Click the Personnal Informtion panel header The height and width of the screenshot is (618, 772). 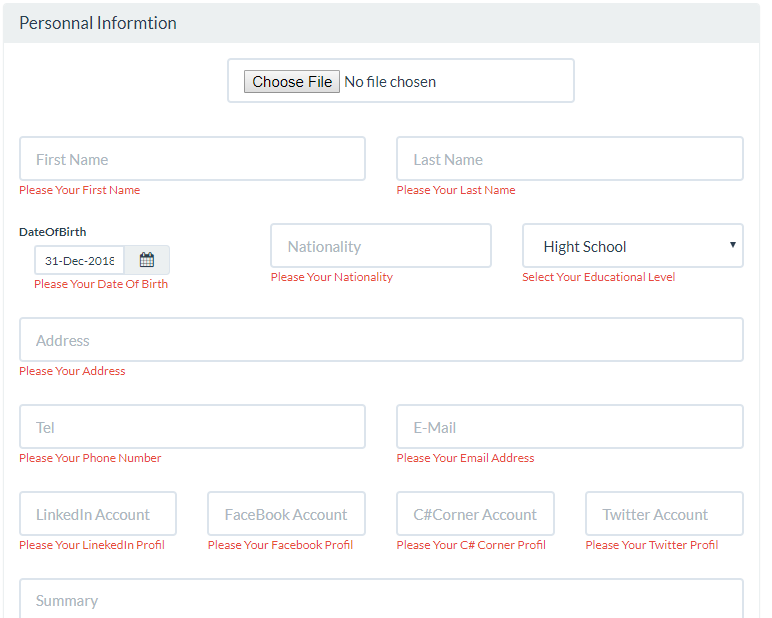click(381, 23)
